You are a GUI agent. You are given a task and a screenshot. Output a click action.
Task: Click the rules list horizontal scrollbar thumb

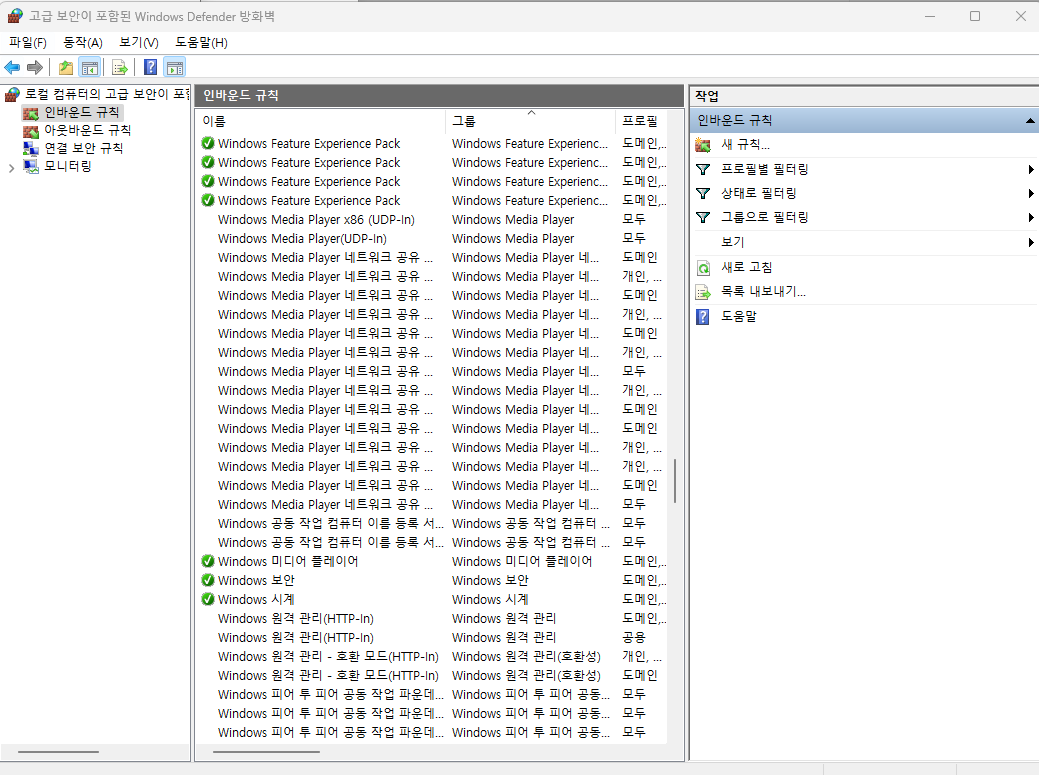coord(266,752)
